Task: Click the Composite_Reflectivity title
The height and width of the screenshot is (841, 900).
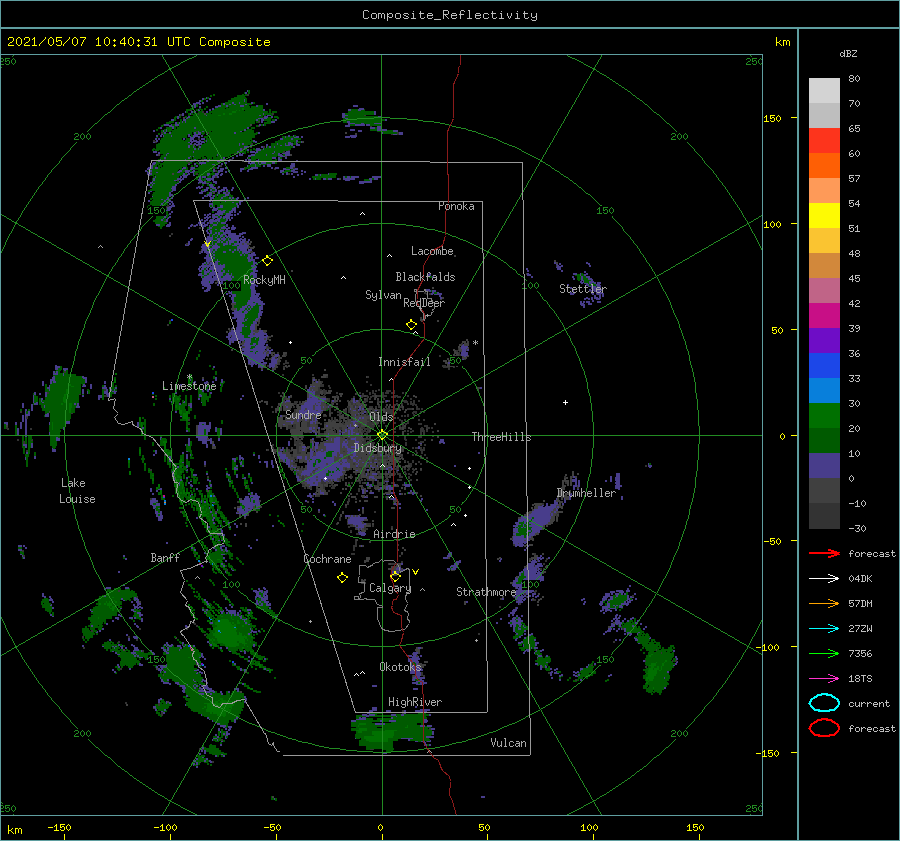Action: pyautogui.click(x=450, y=15)
